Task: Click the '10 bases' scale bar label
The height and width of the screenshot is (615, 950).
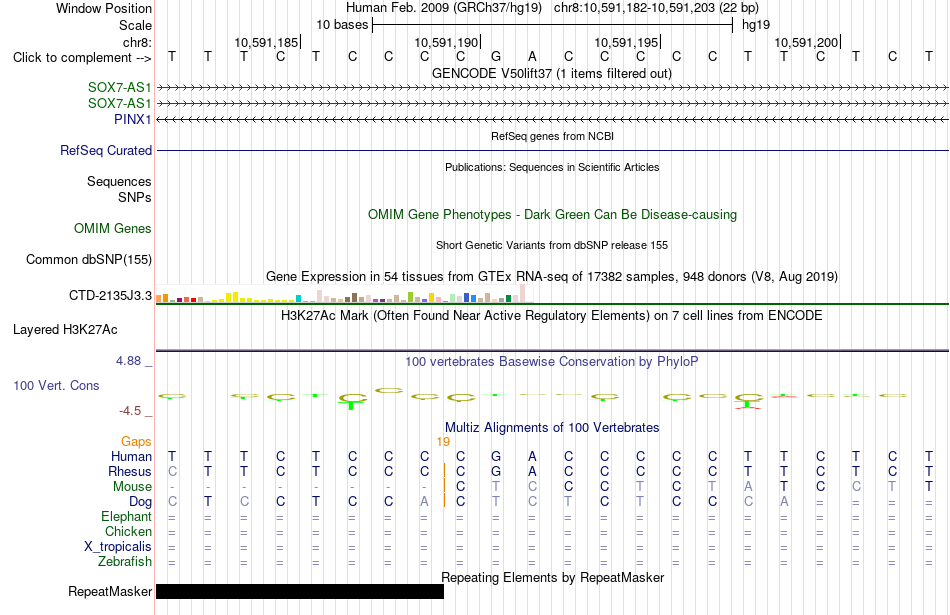Action: [x=342, y=25]
